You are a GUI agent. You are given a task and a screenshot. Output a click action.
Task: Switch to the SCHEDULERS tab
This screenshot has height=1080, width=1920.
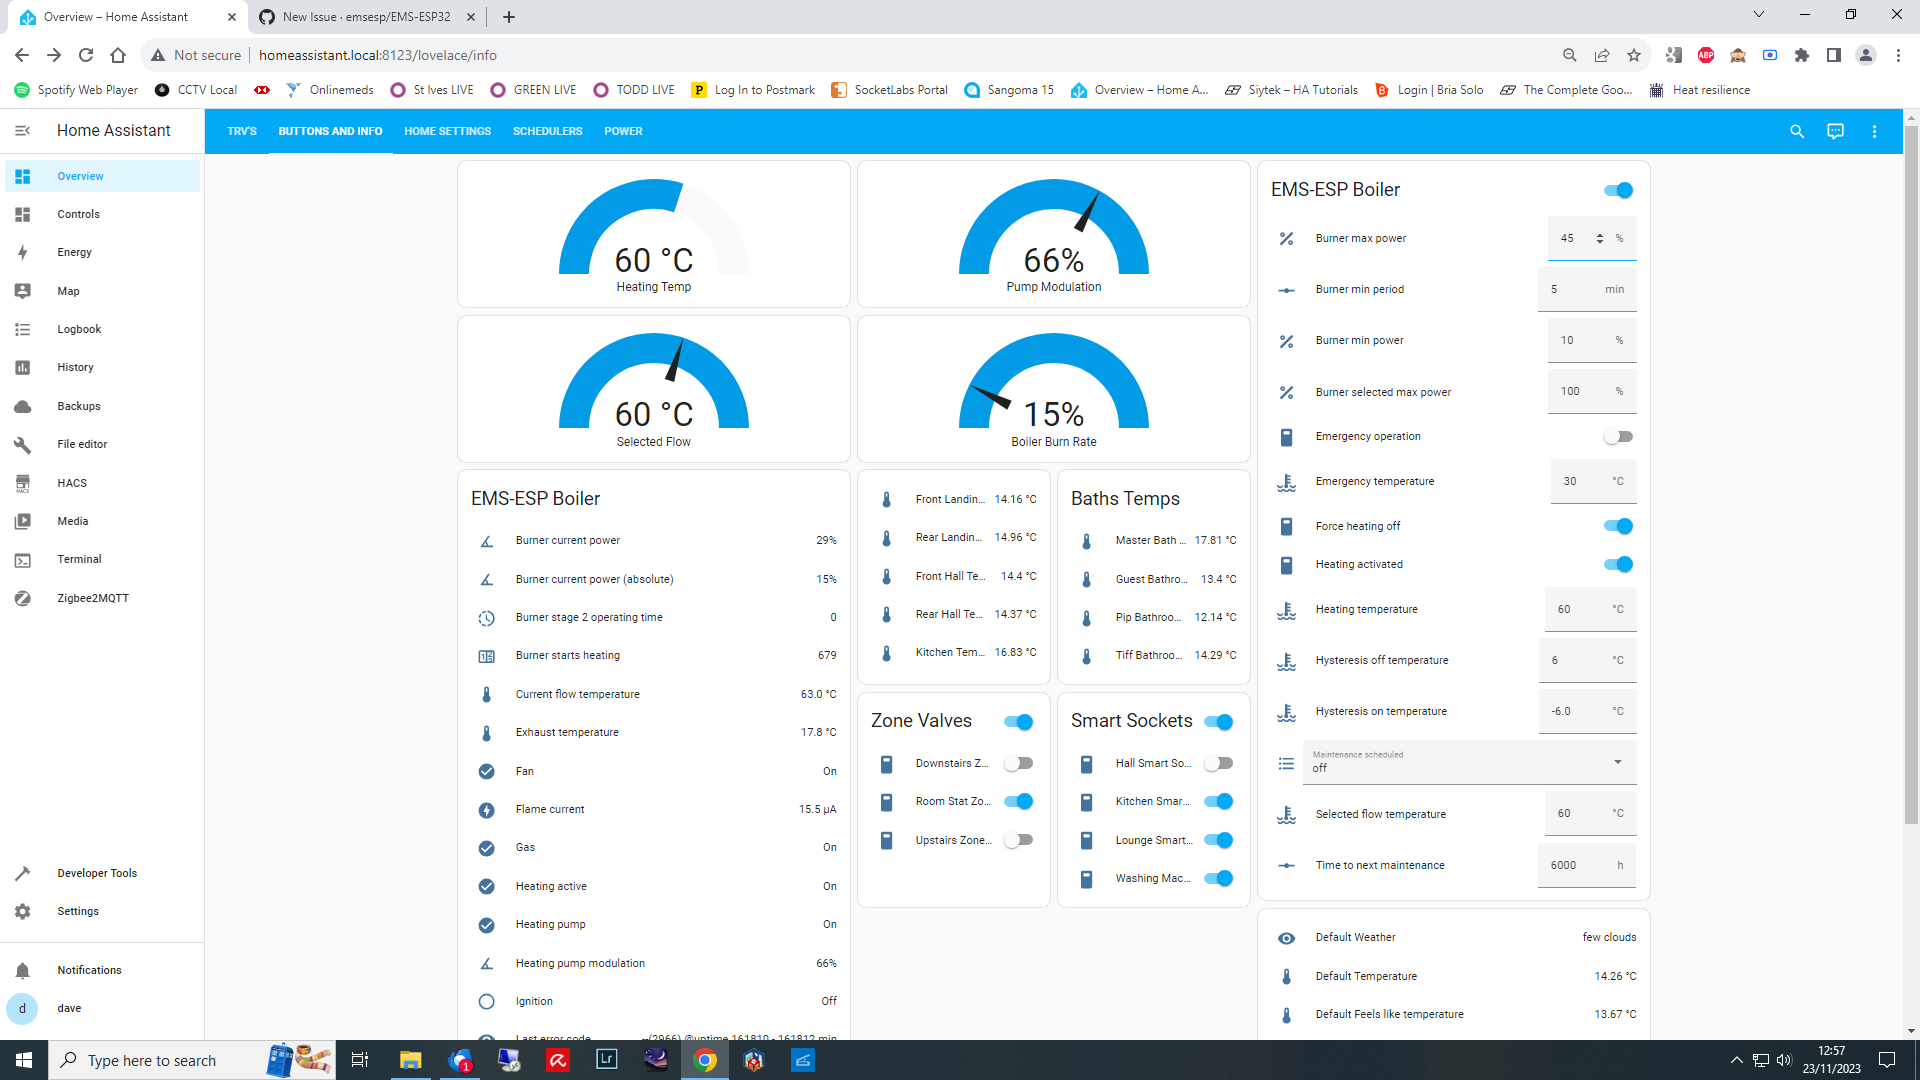(x=547, y=131)
